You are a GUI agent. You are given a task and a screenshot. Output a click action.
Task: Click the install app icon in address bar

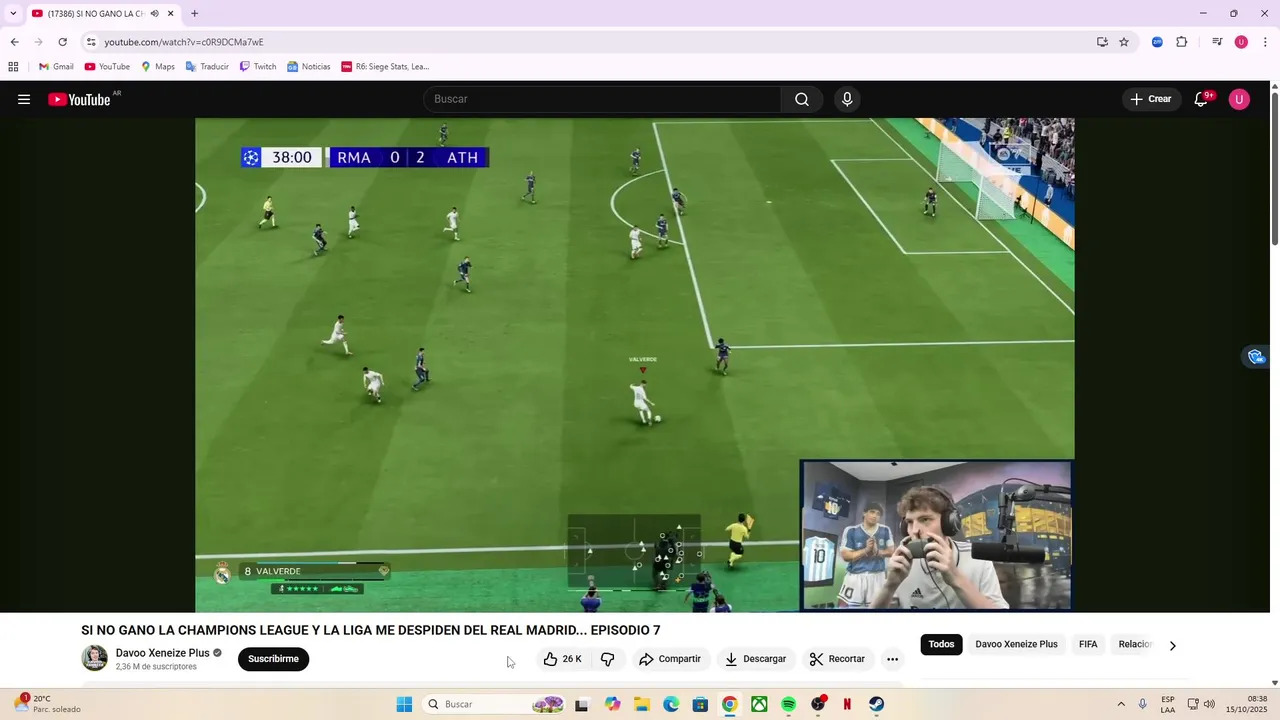click(1102, 42)
